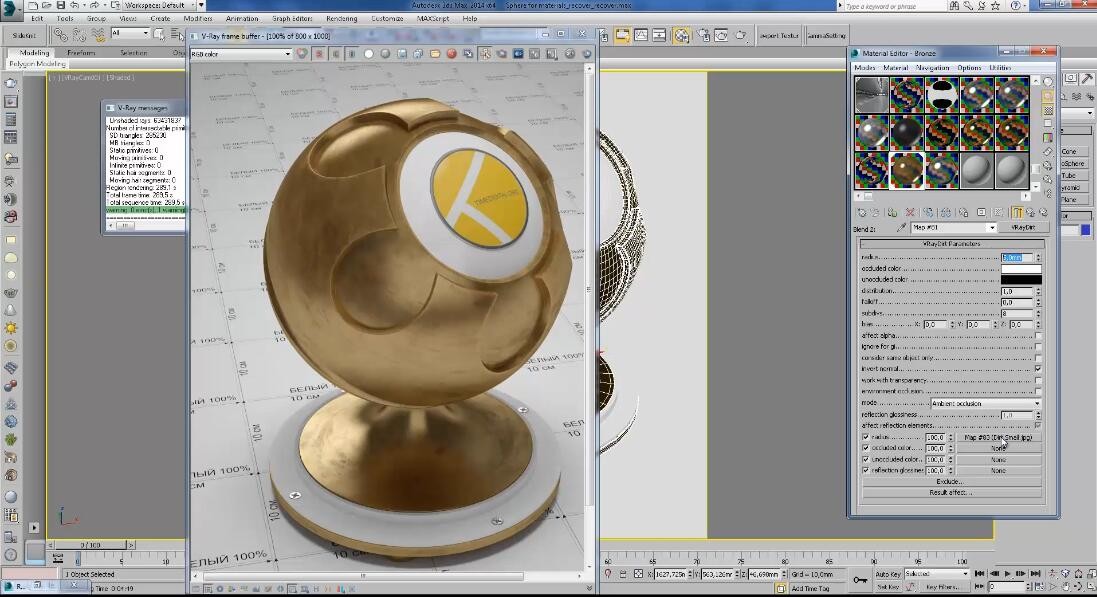Open Material Editor Navigation menu
Image resolution: width=1097 pixels, height=597 pixels.
coord(933,68)
